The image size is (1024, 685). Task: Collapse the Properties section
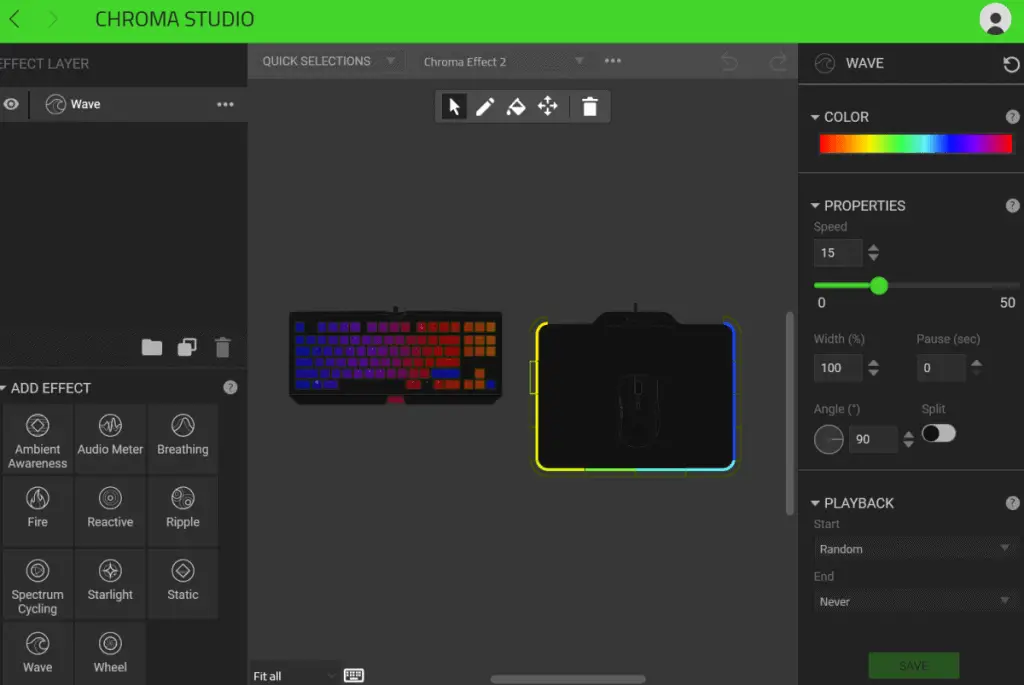(x=815, y=206)
